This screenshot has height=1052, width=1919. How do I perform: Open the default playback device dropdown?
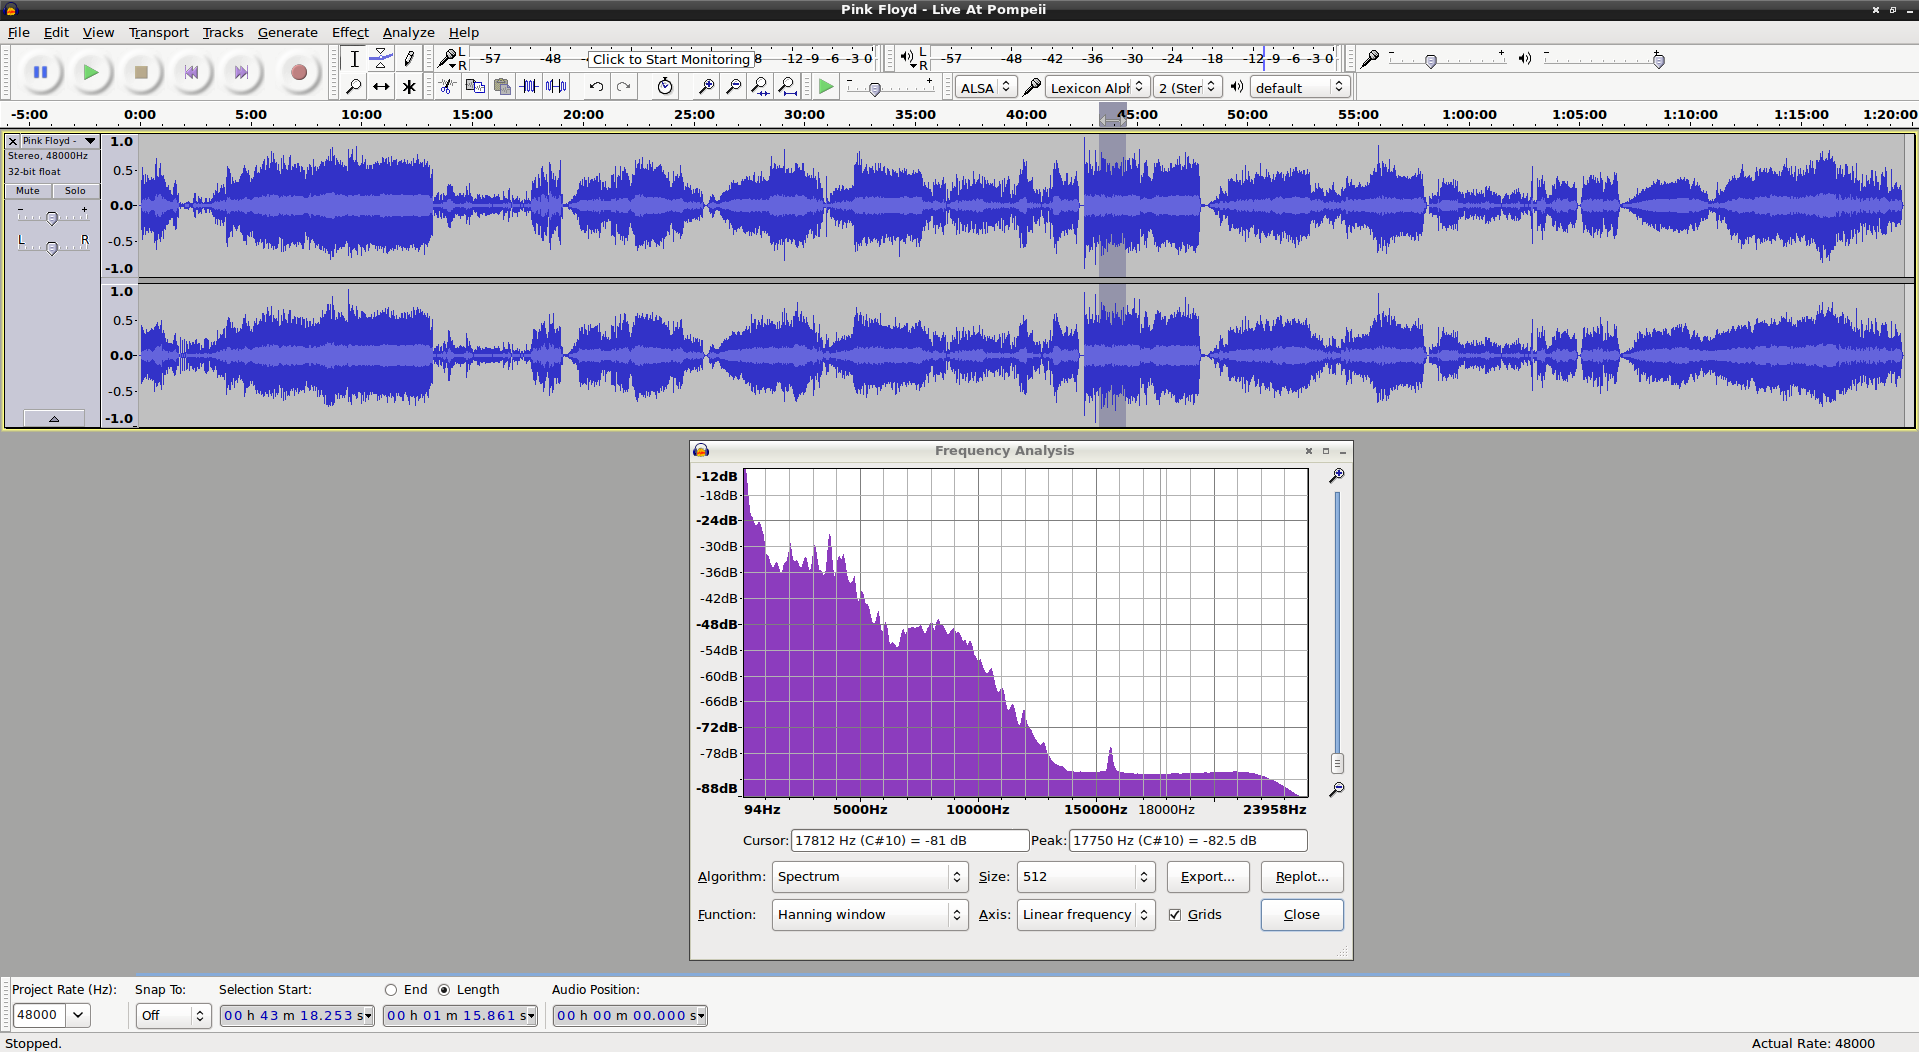tap(1299, 88)
